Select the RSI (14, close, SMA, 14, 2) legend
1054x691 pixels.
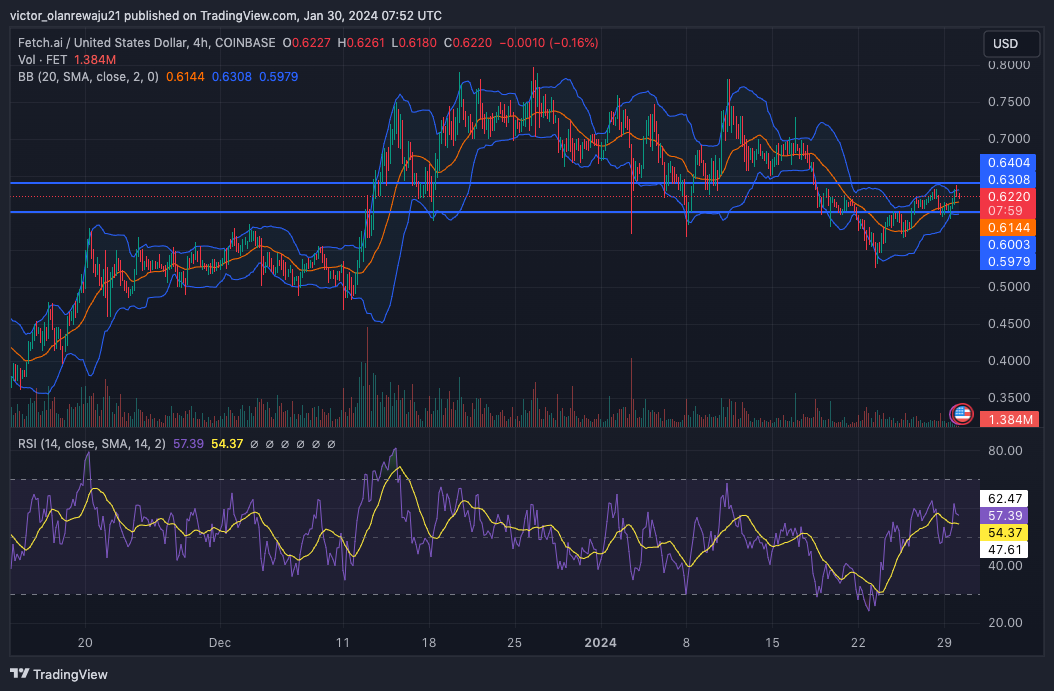click(x=91, y=444)
